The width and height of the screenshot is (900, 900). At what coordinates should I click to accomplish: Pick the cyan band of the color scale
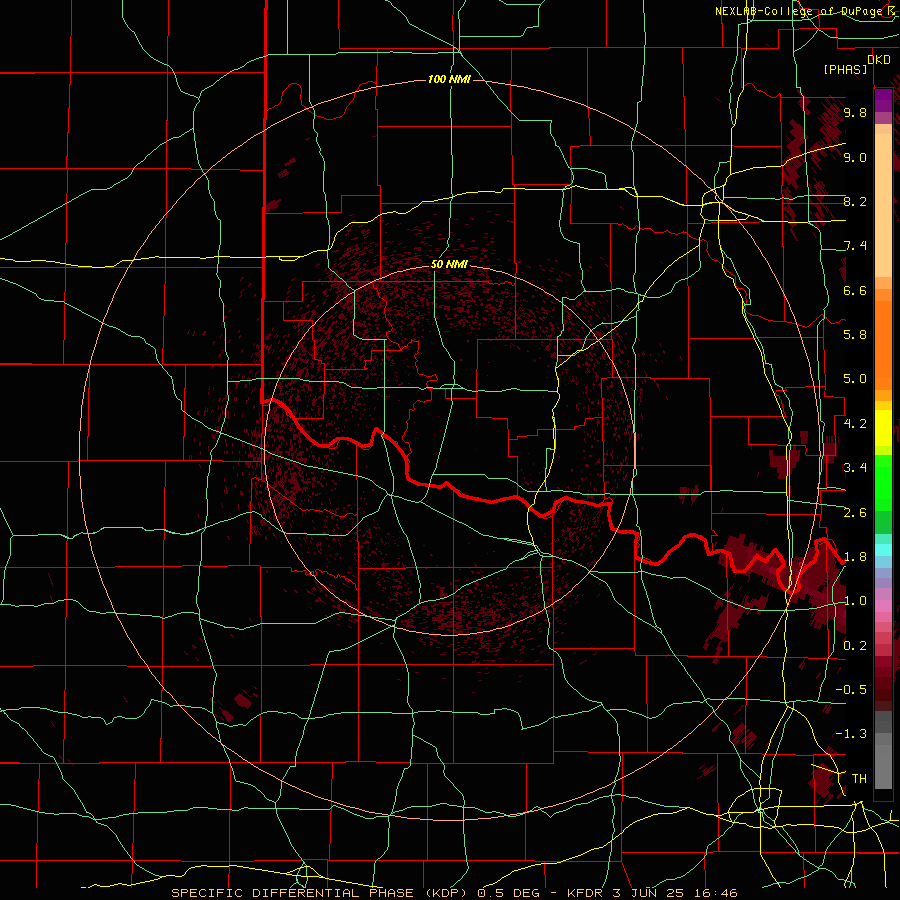click(883, 550)
